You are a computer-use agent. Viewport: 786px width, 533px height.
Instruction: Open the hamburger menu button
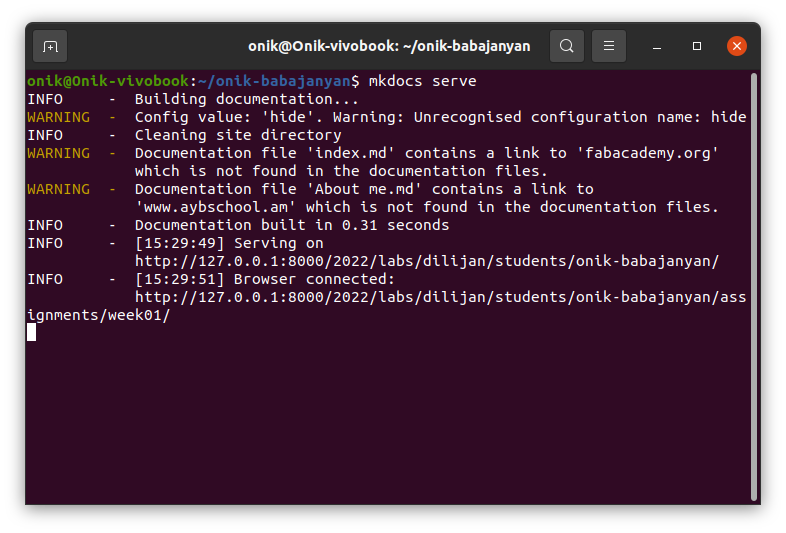pos(609,46)
